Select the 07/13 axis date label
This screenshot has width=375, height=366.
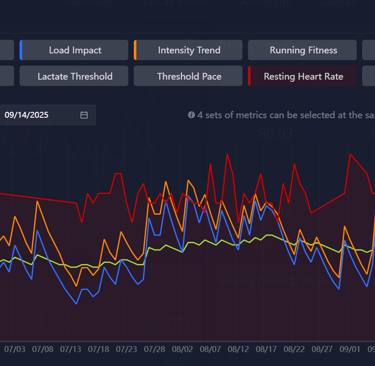pos(71,349)
